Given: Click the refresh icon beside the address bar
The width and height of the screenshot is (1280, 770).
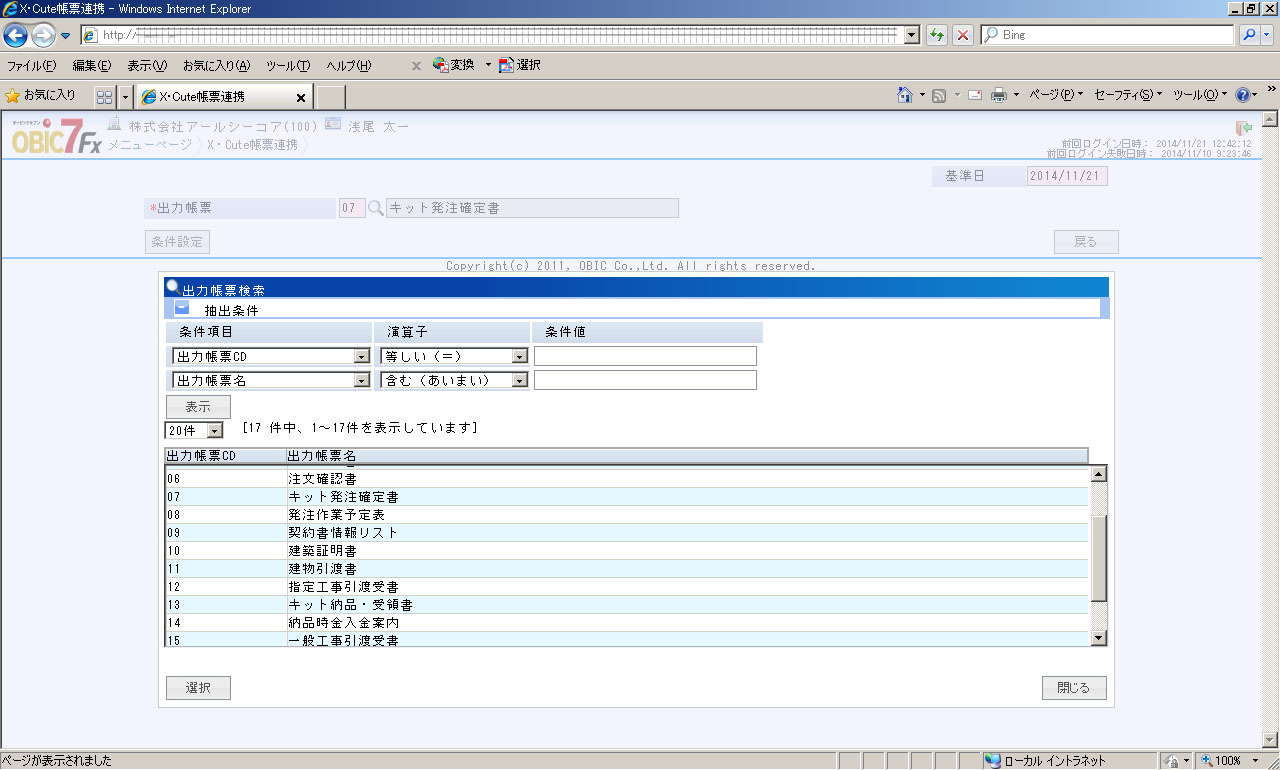Looking at the screenshot, I should click(937, 35).
